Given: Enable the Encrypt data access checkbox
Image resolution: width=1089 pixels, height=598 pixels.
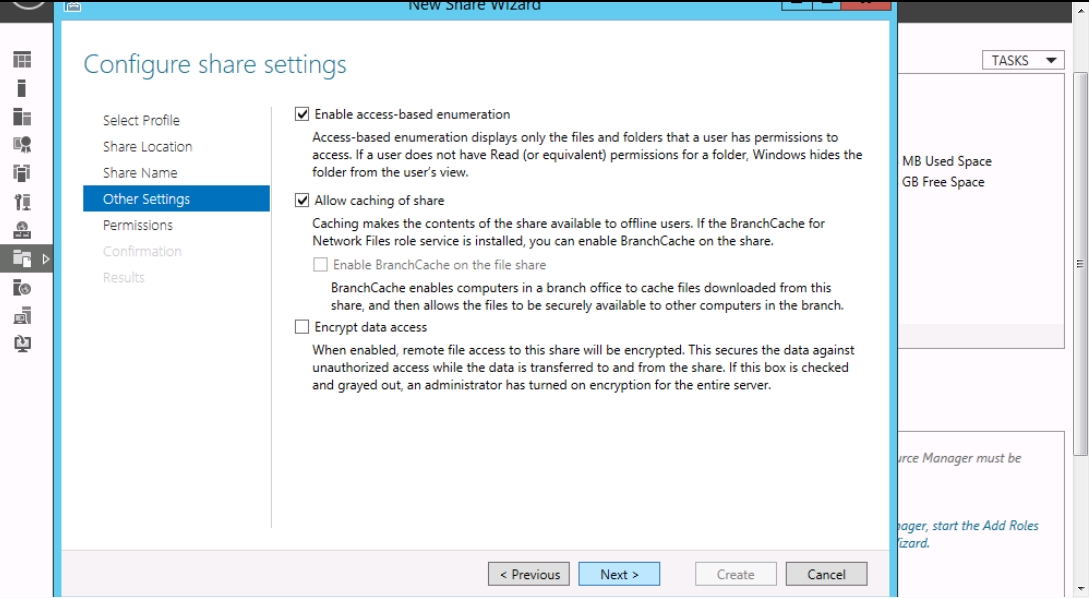Looking at the screenshot, I should click(302, 327).
